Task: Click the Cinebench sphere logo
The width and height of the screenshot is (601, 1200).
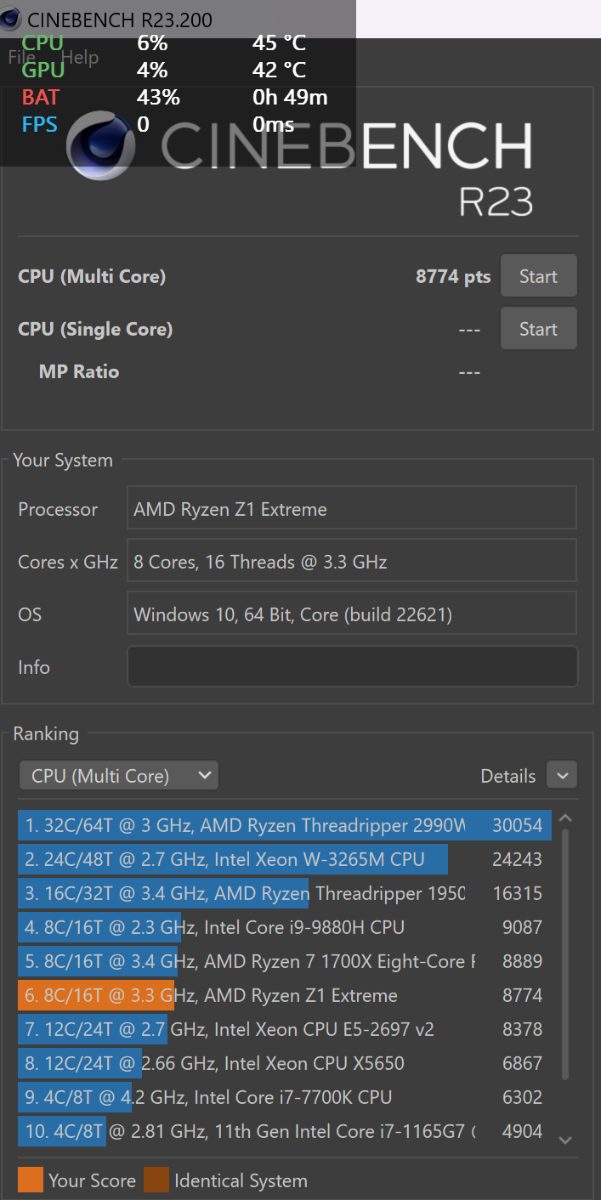Action: coord(100,146)
